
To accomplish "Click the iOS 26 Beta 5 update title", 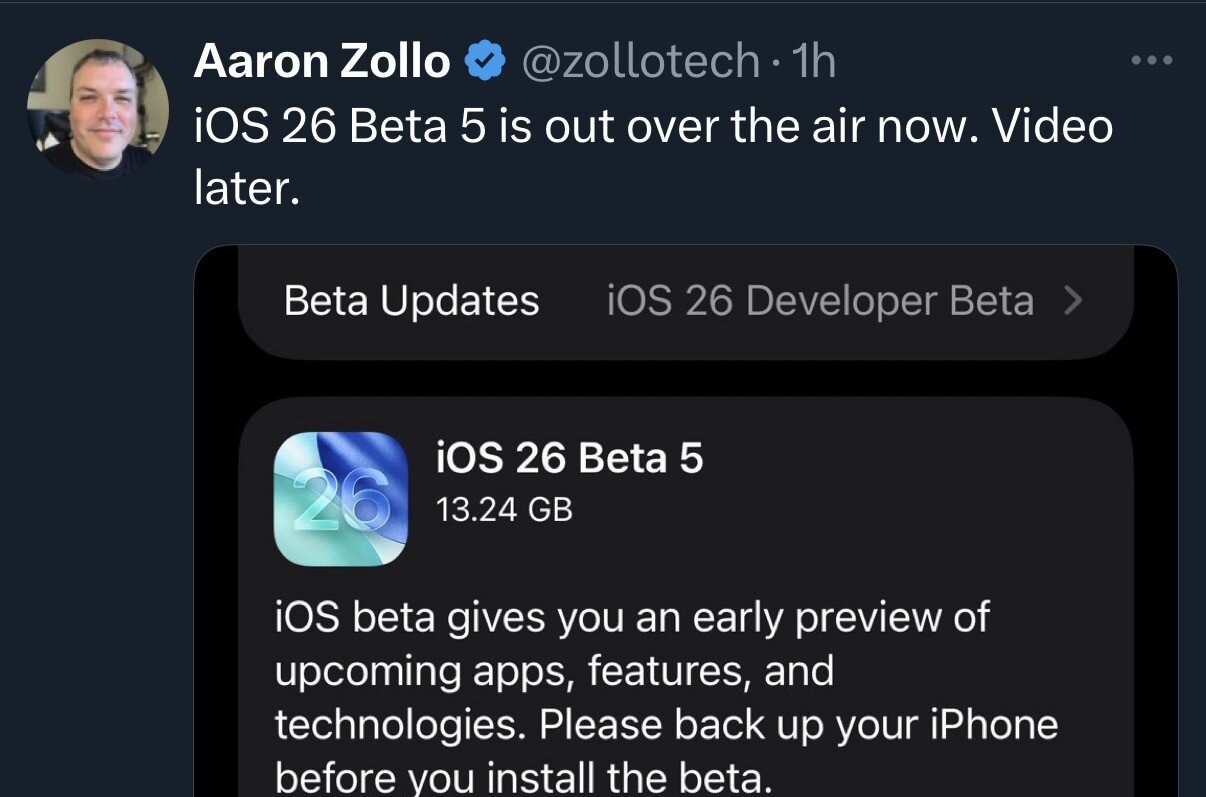I will (x=570, y=459).
